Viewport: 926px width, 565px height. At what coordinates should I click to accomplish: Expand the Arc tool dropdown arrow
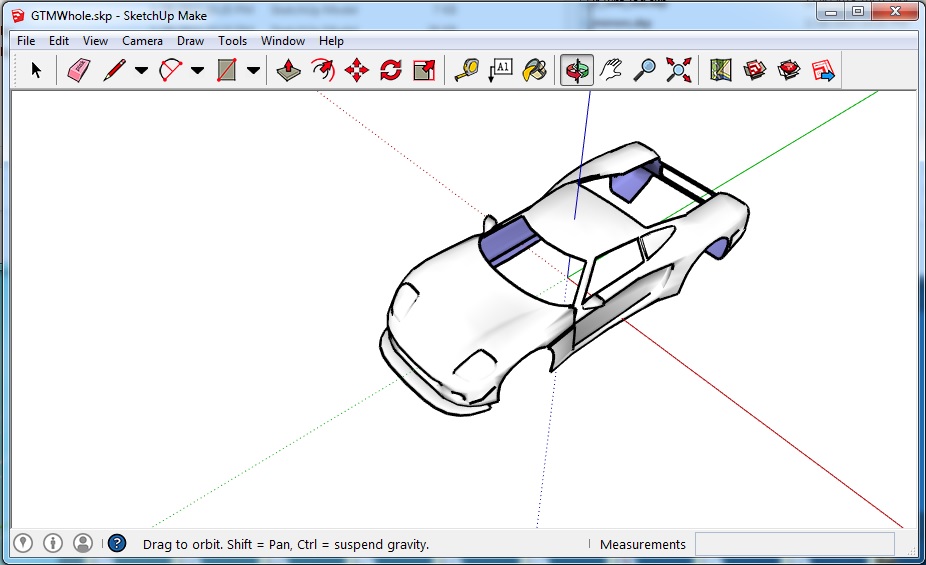(197, 70)
